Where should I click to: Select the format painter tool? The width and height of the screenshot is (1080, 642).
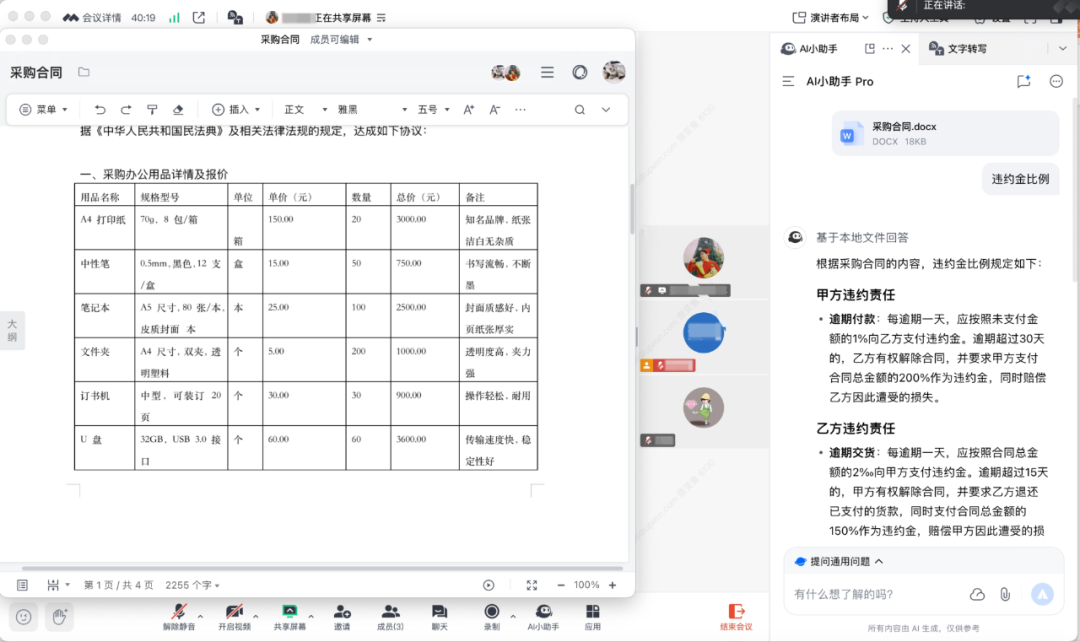coord(152,110)
